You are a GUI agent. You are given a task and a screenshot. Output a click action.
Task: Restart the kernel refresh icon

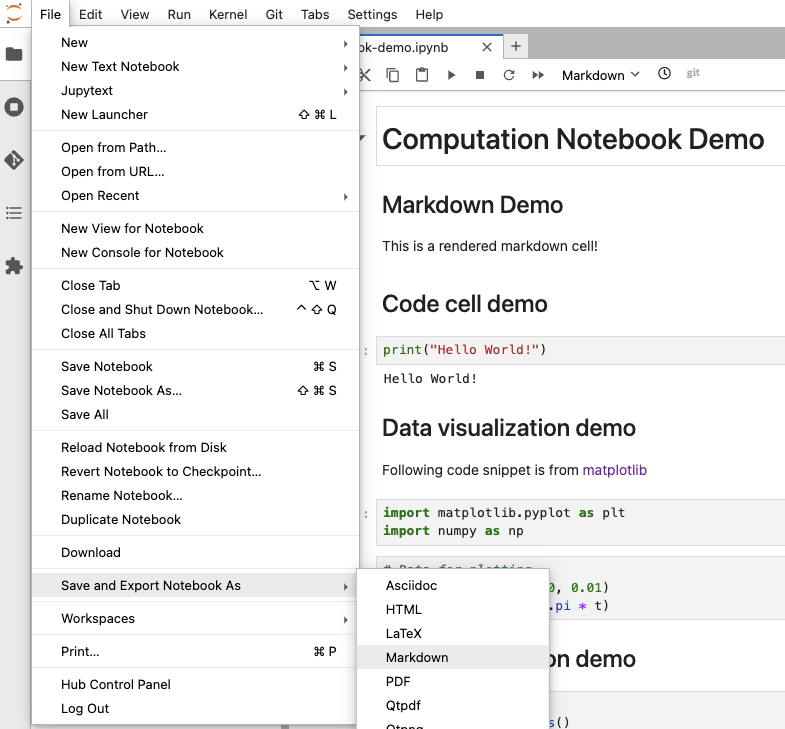(509, 75)
